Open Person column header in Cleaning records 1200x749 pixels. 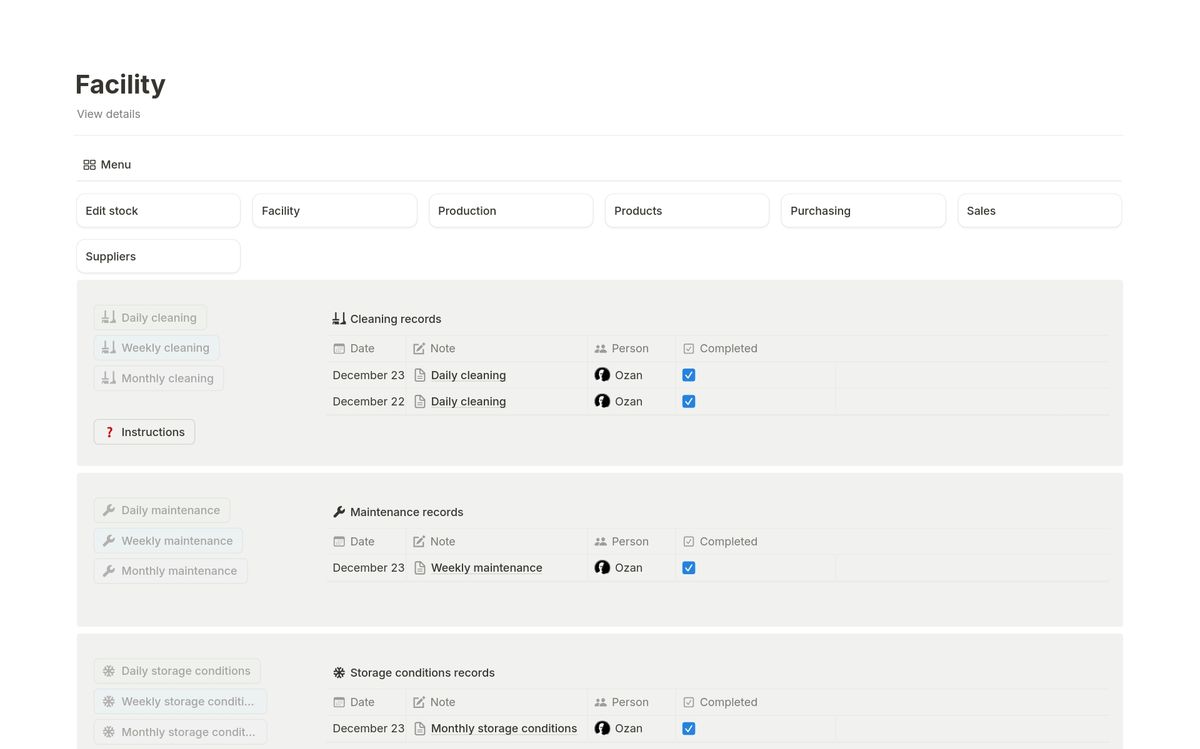pyautogui.click(x=630, y=349)
